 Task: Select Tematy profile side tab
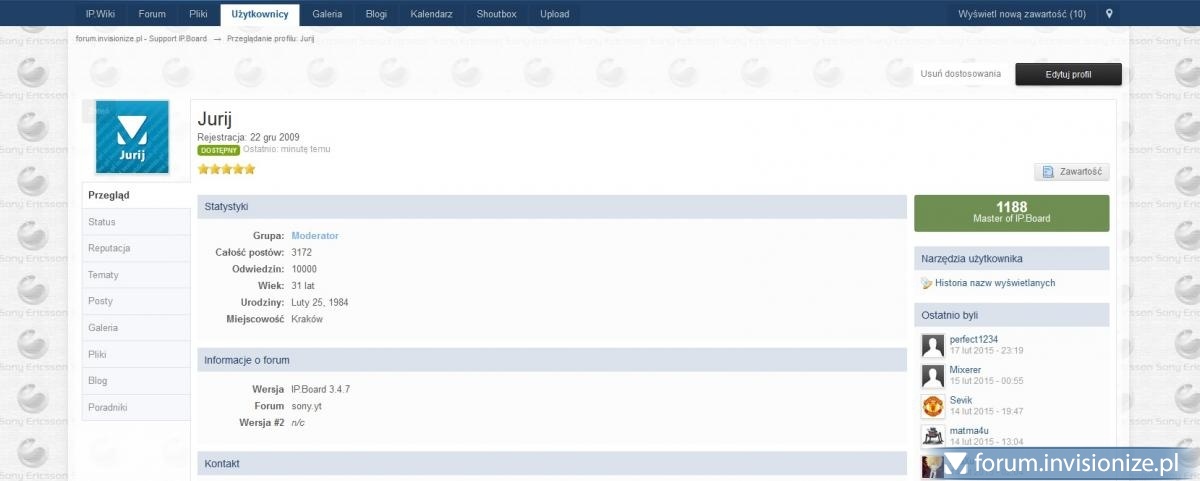point(136,275)
